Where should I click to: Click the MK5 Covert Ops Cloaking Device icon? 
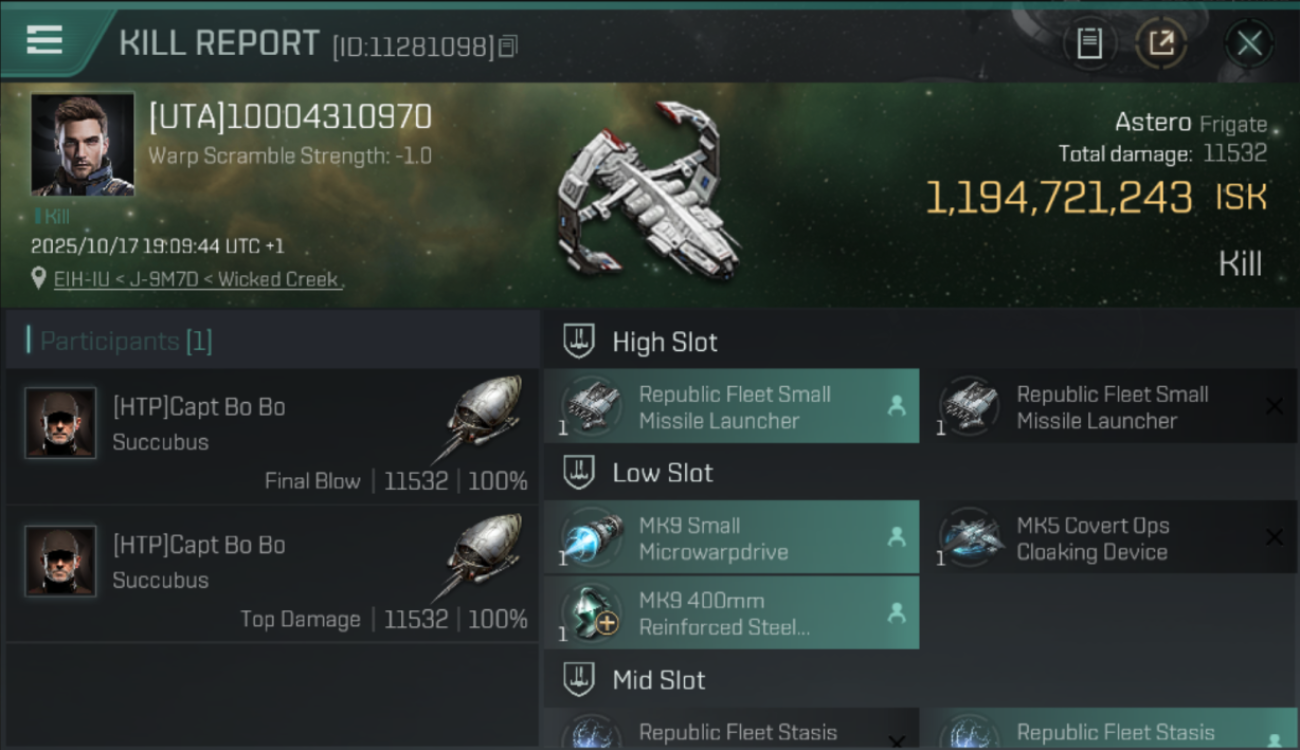coord(971,538)
